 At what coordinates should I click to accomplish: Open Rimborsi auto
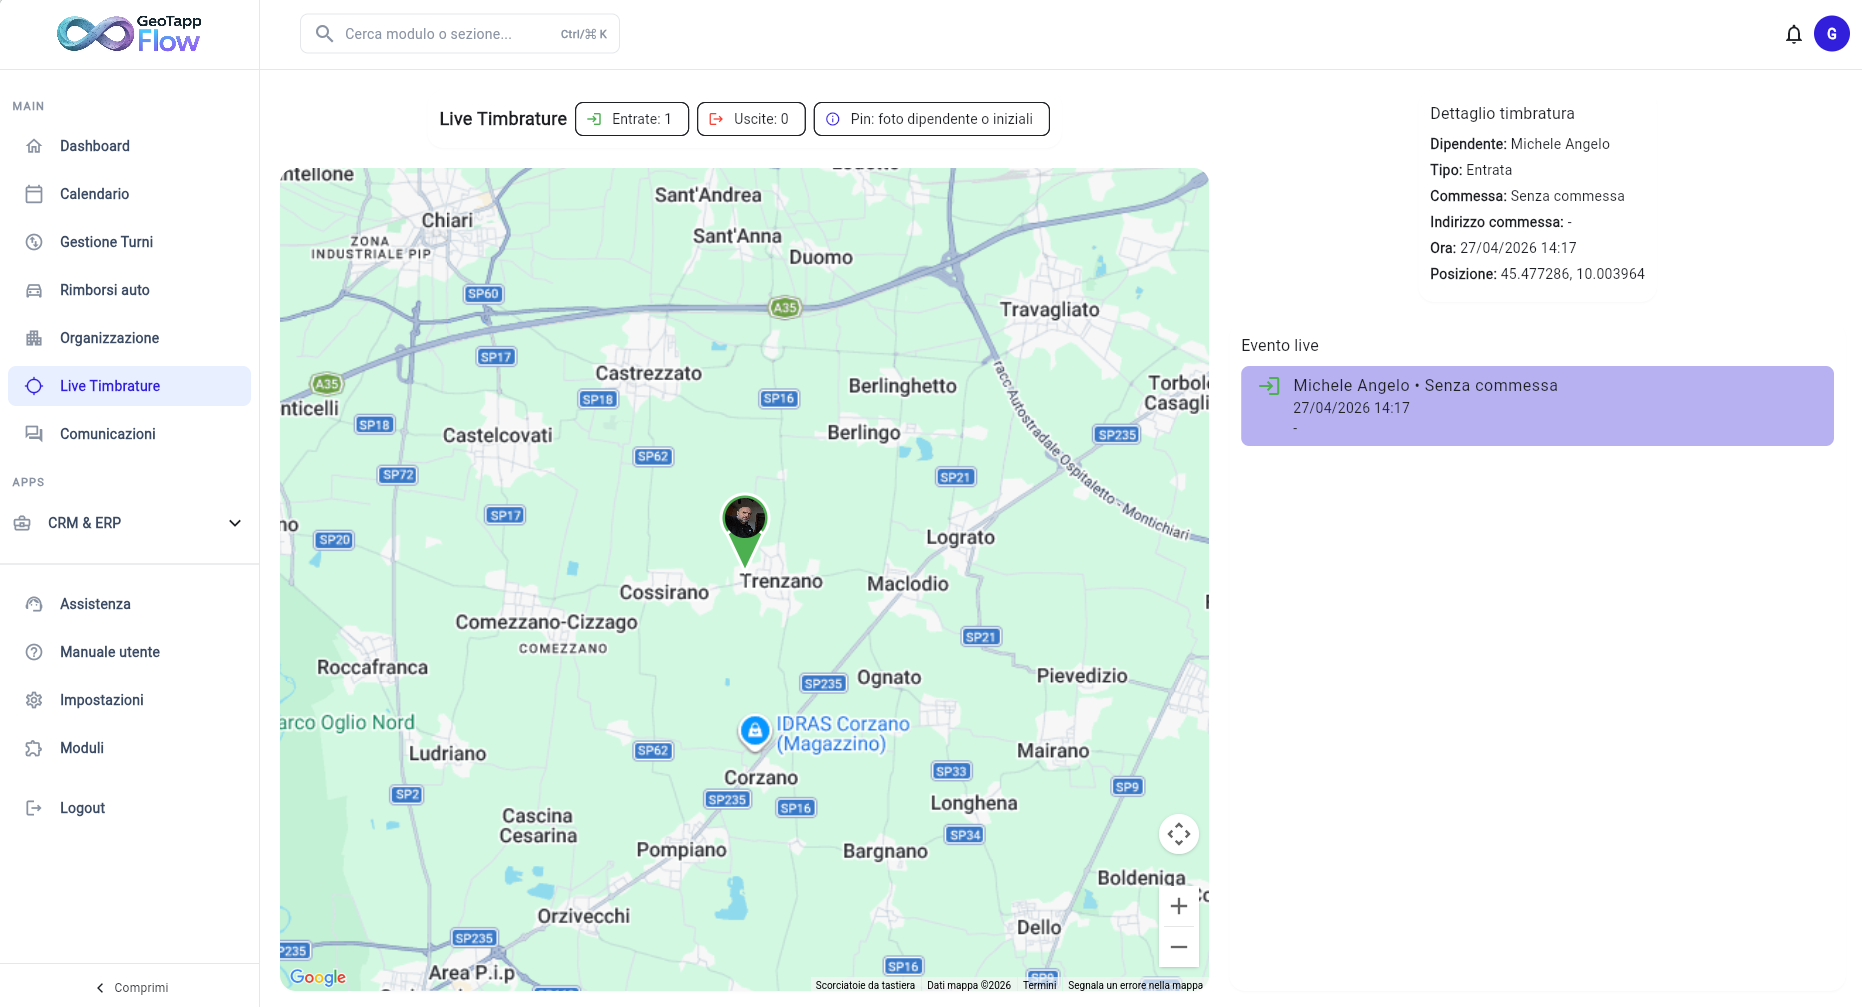pos(105,290)
